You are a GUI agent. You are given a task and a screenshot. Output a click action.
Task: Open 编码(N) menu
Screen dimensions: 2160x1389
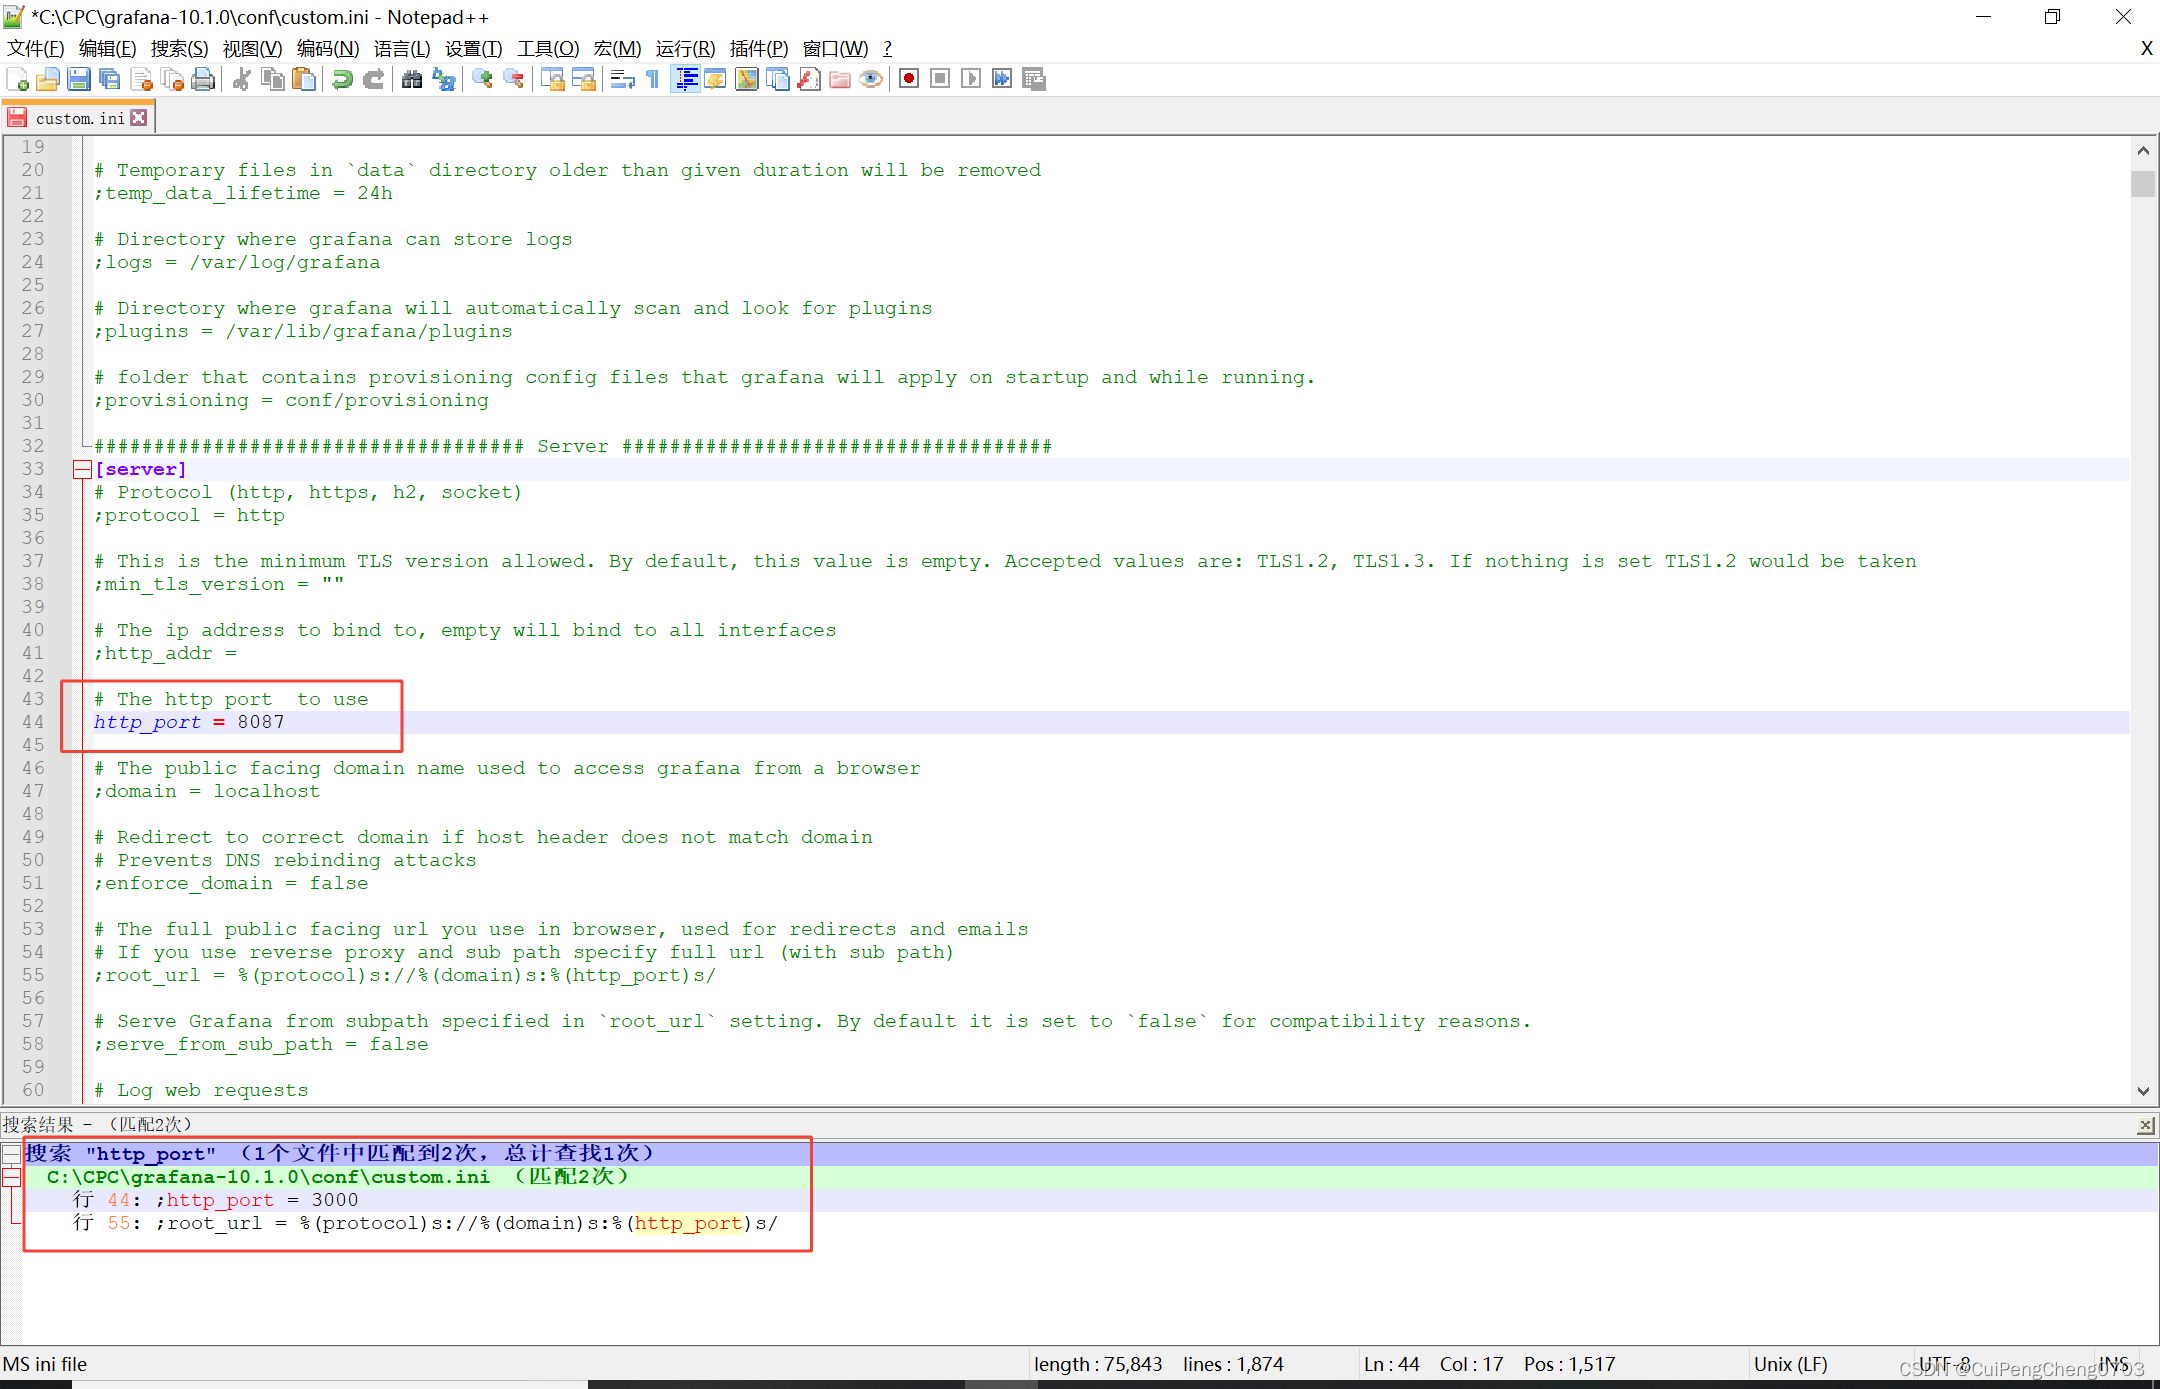(328, 48)
